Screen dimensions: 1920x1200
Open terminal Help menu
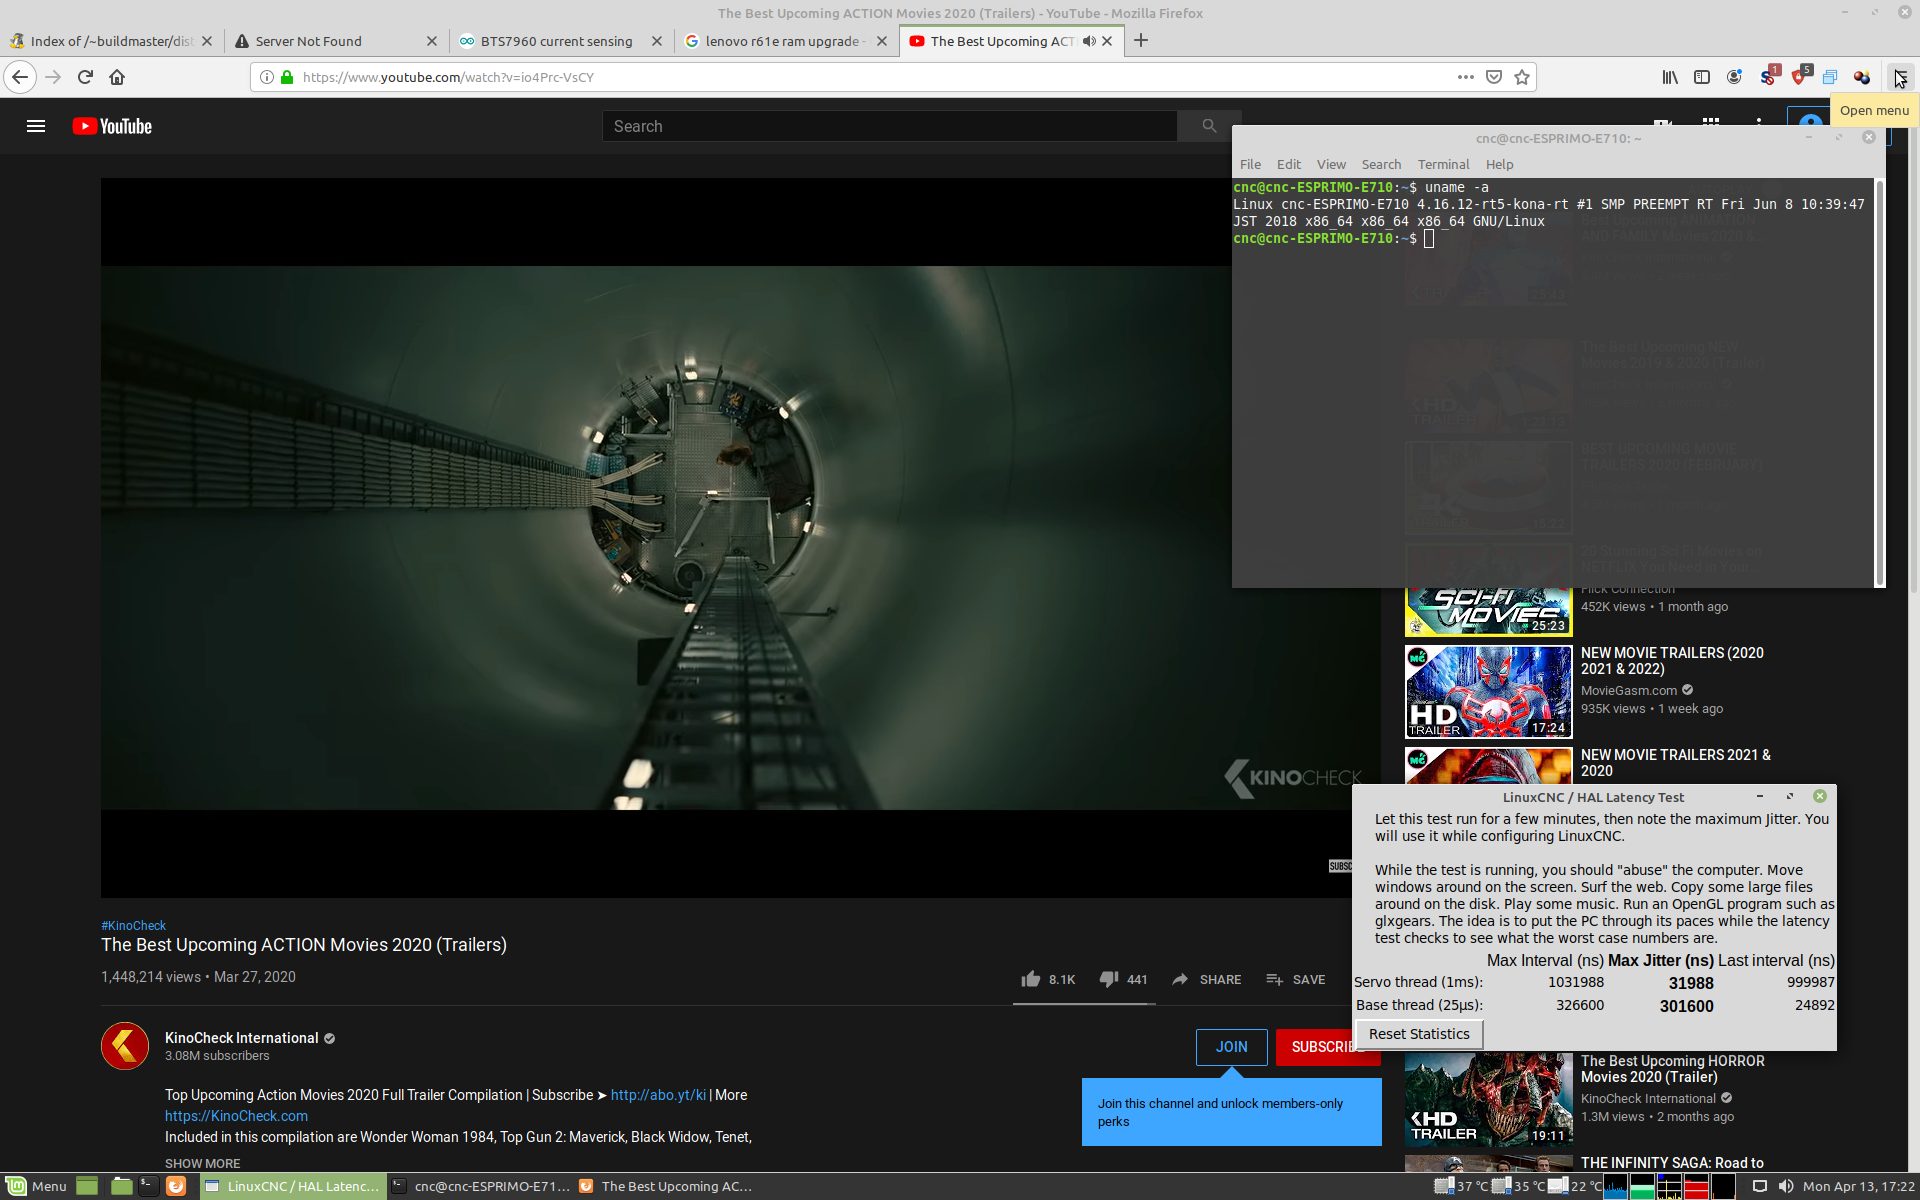(1499, 164)
